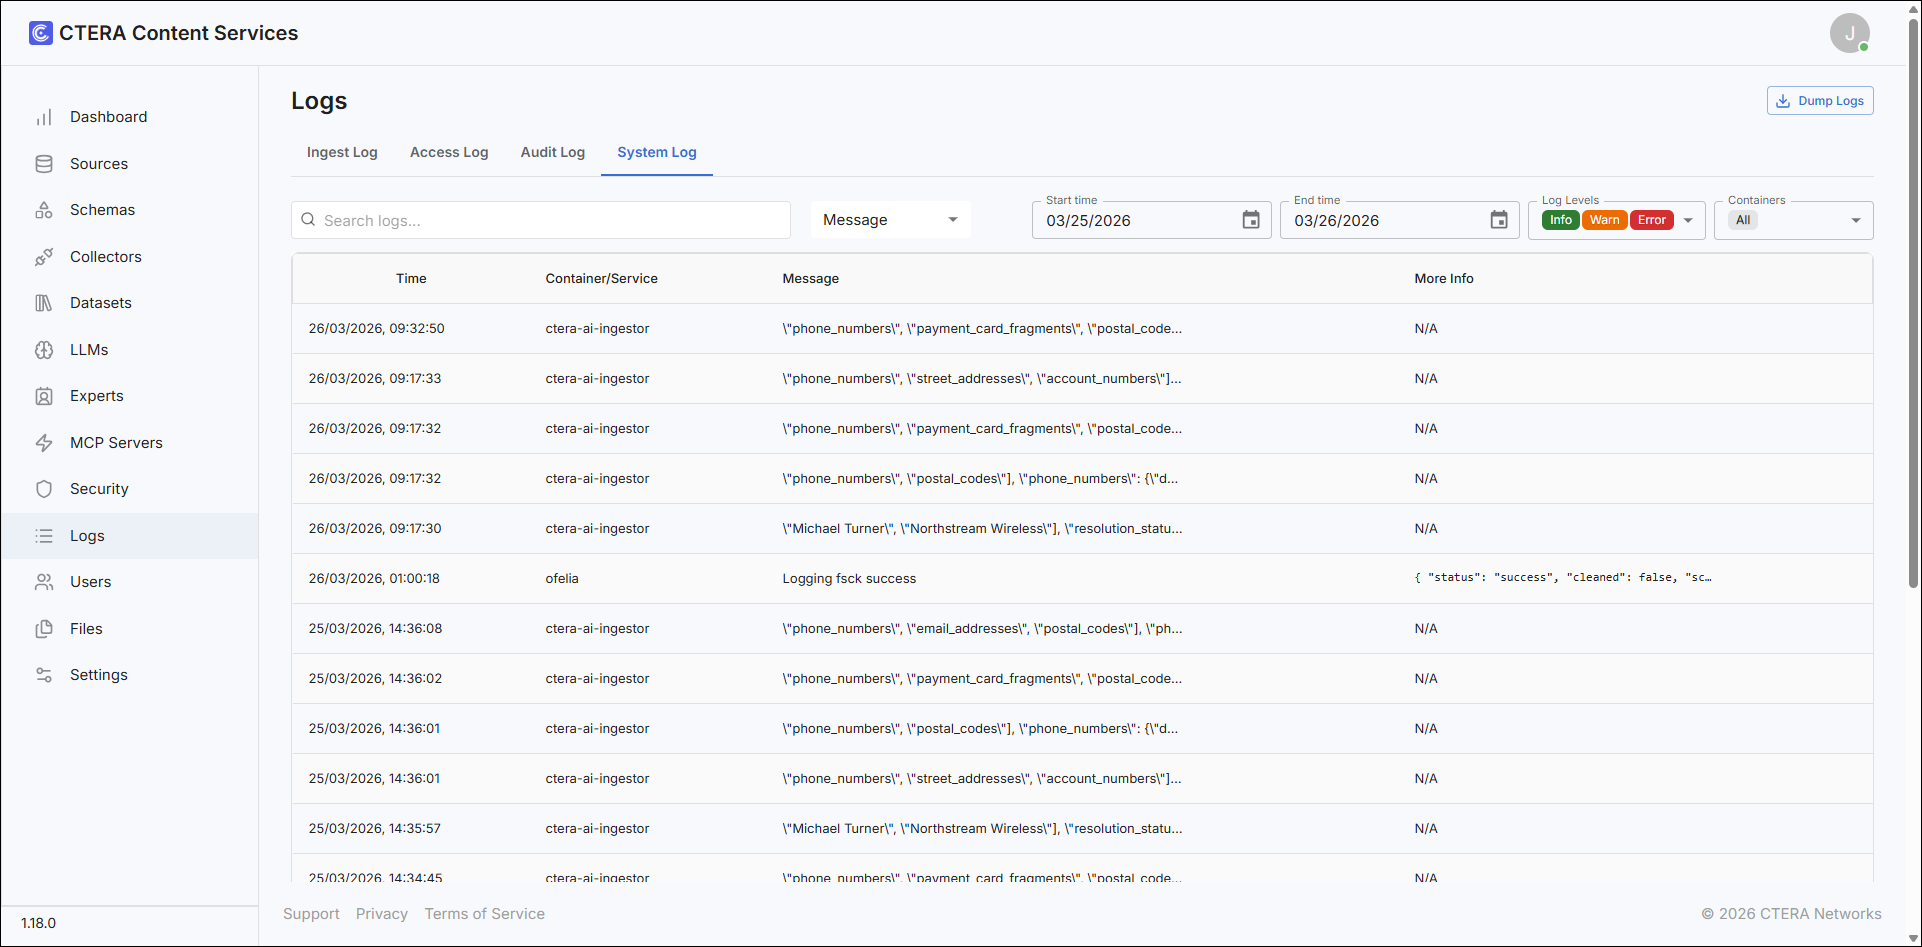Click the Dump Logs button
This screenshot has width=1922, height=947.
point(1820,101)
